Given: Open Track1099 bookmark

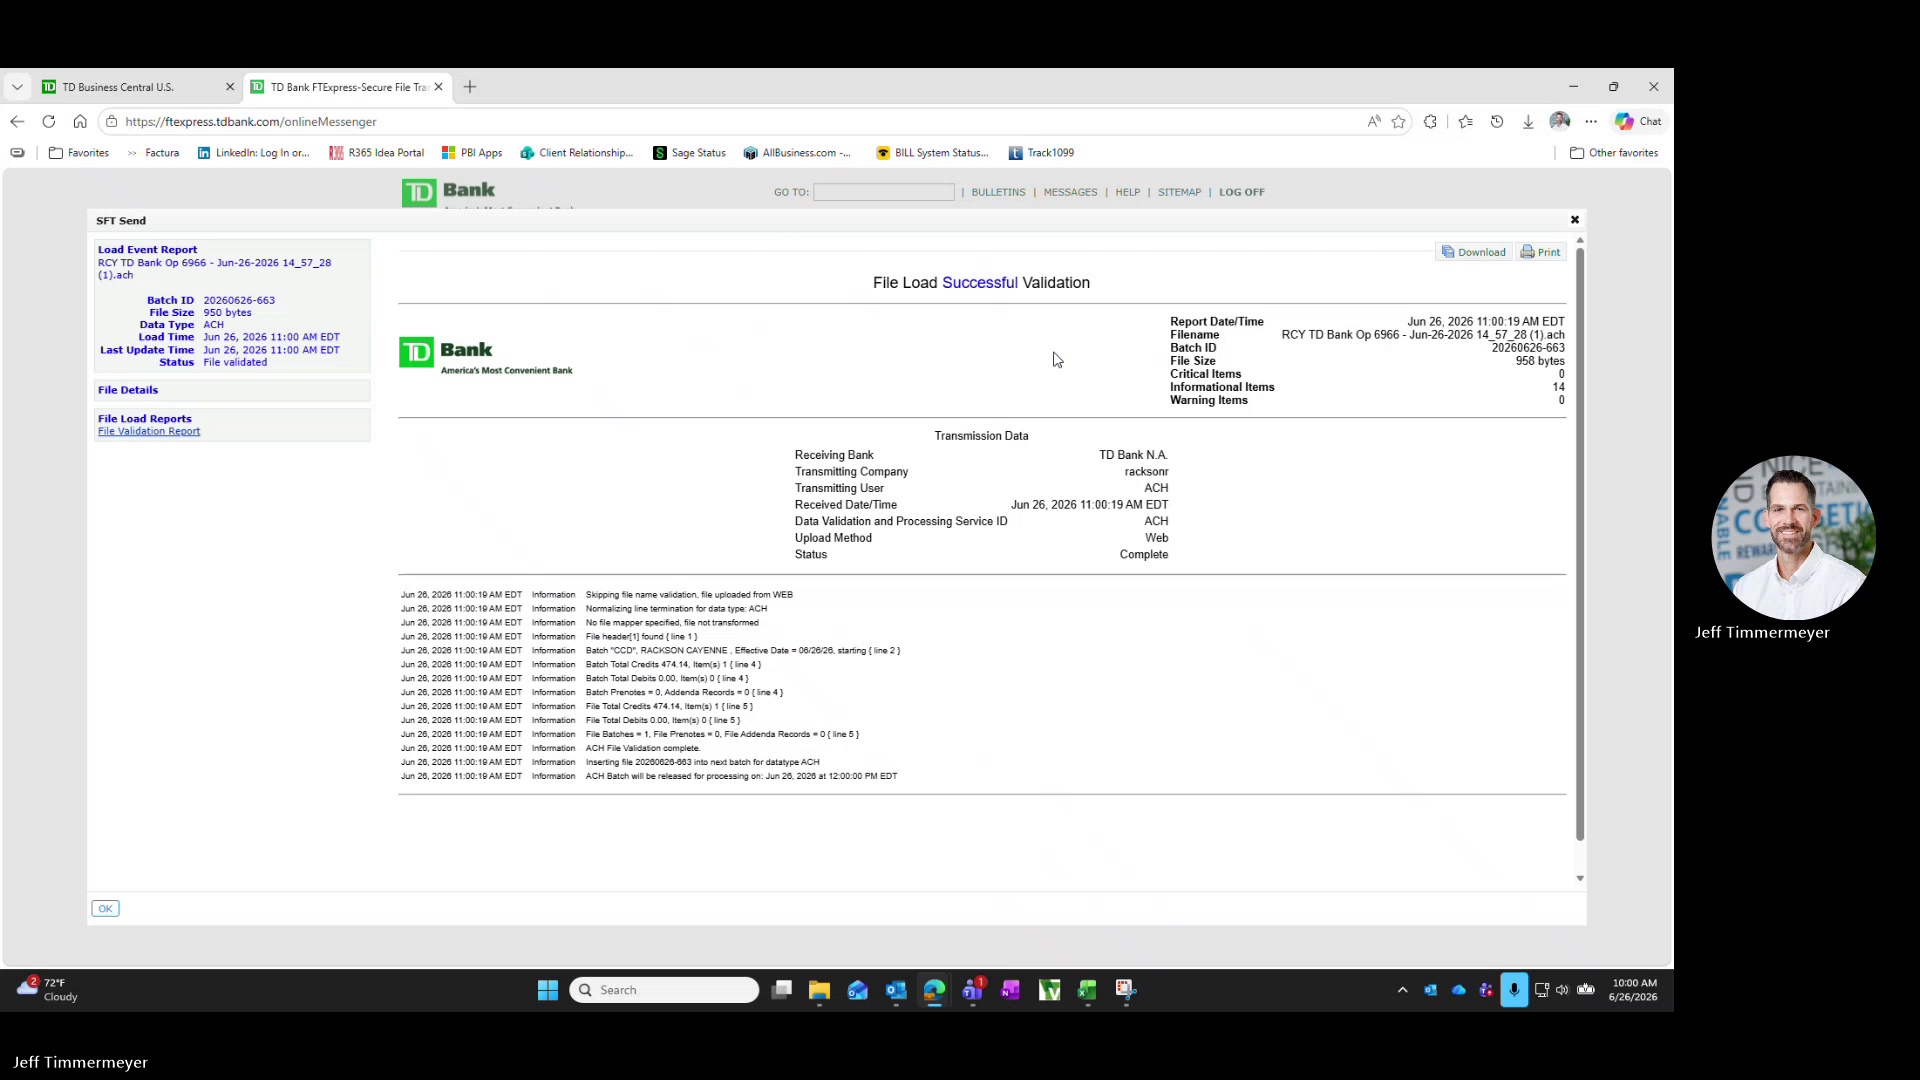Looking at the screenshot, I should pos(1041,153).
